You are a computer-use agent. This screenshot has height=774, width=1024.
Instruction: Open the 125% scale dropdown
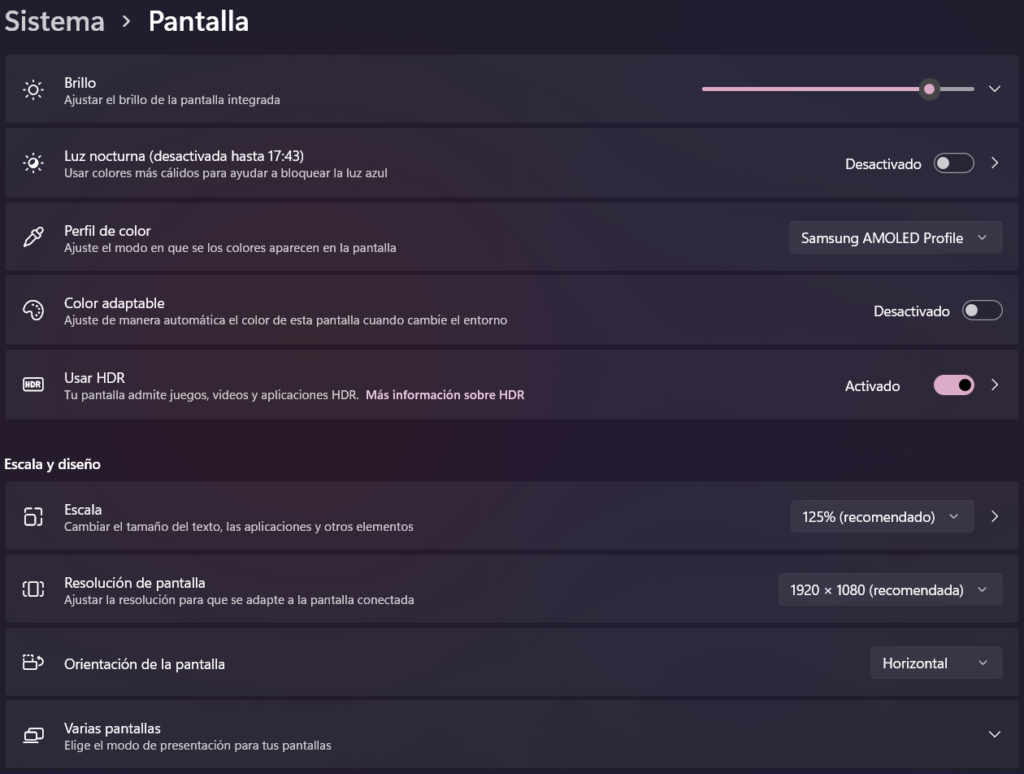[x=881, y=517]
